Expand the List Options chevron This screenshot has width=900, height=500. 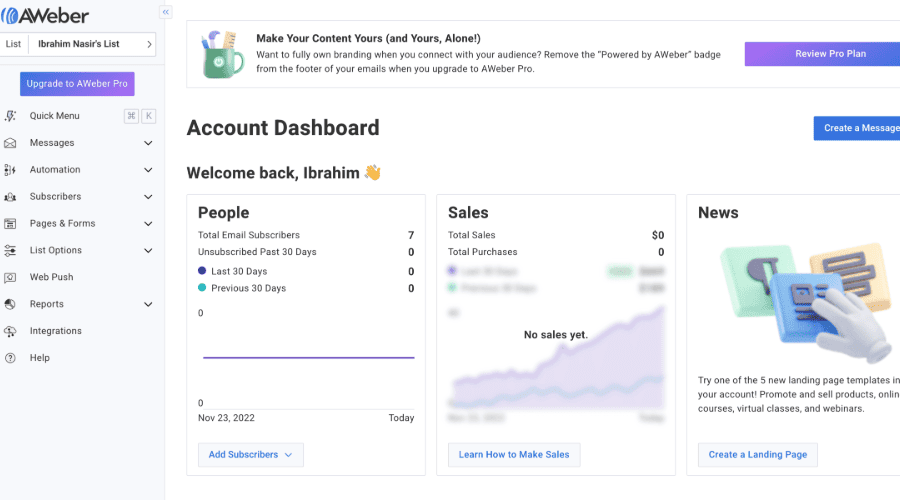tap(148, 250)
